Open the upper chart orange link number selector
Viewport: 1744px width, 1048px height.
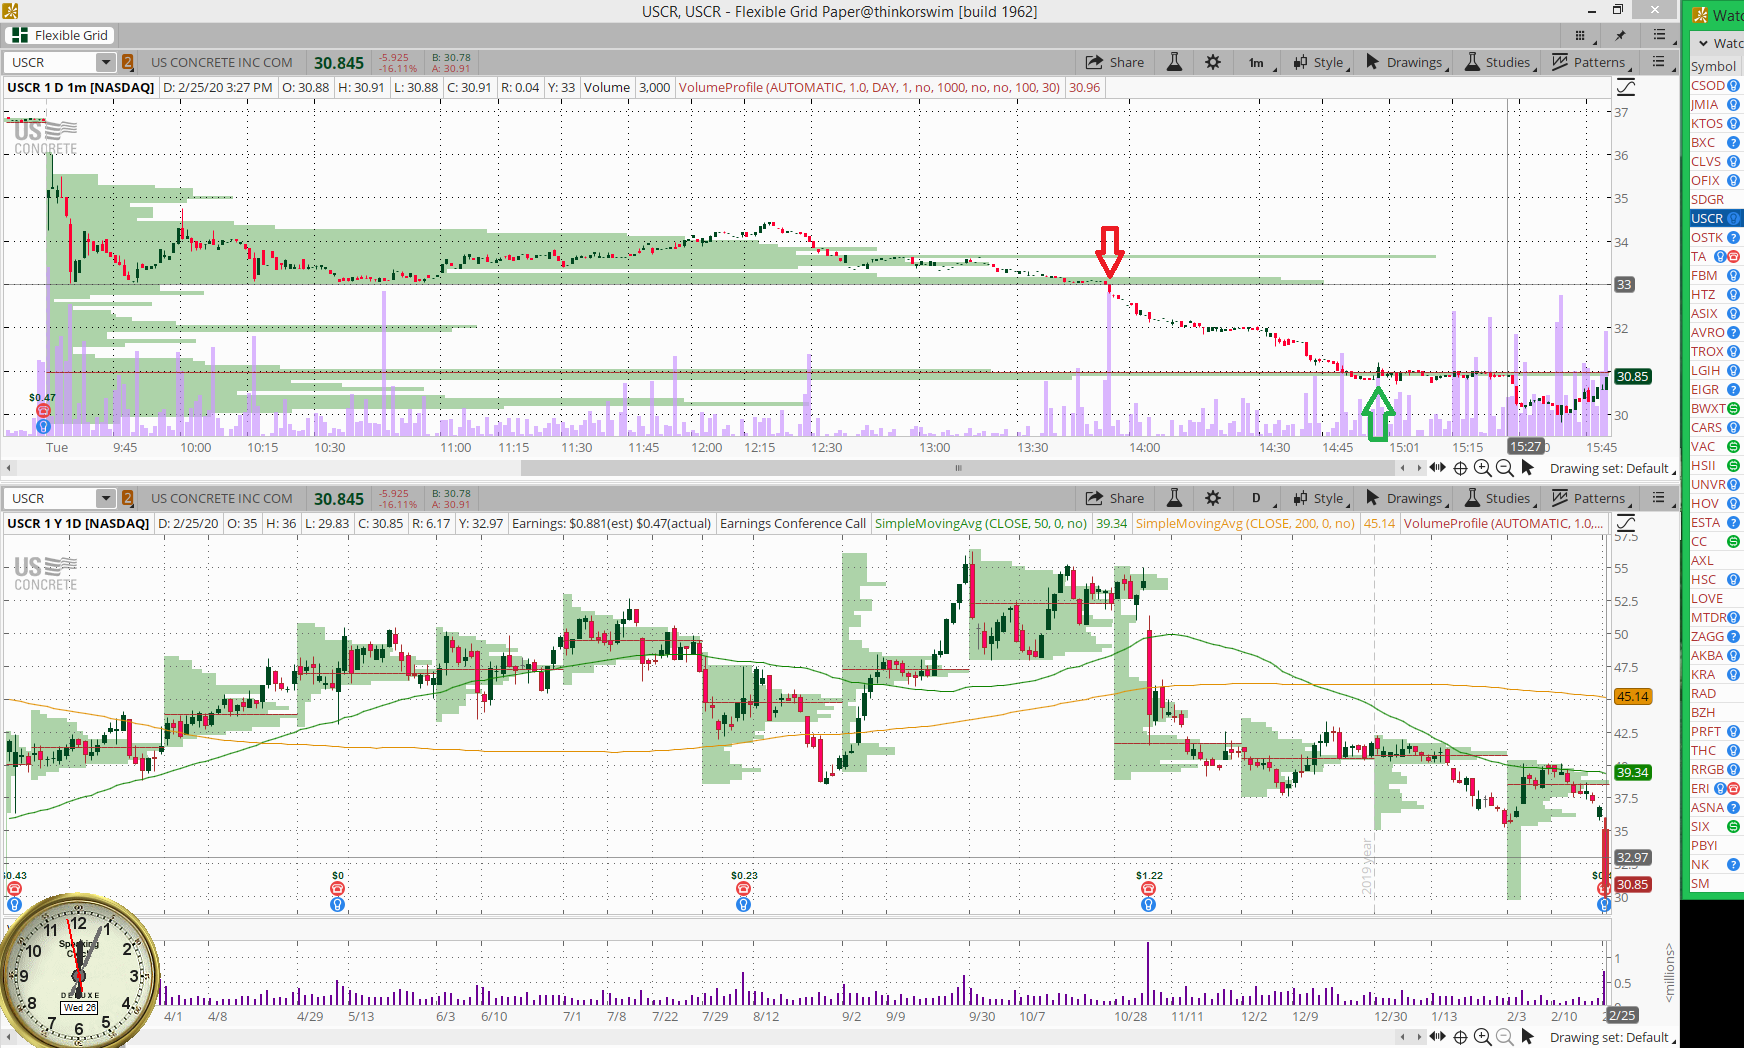(128, 62)
